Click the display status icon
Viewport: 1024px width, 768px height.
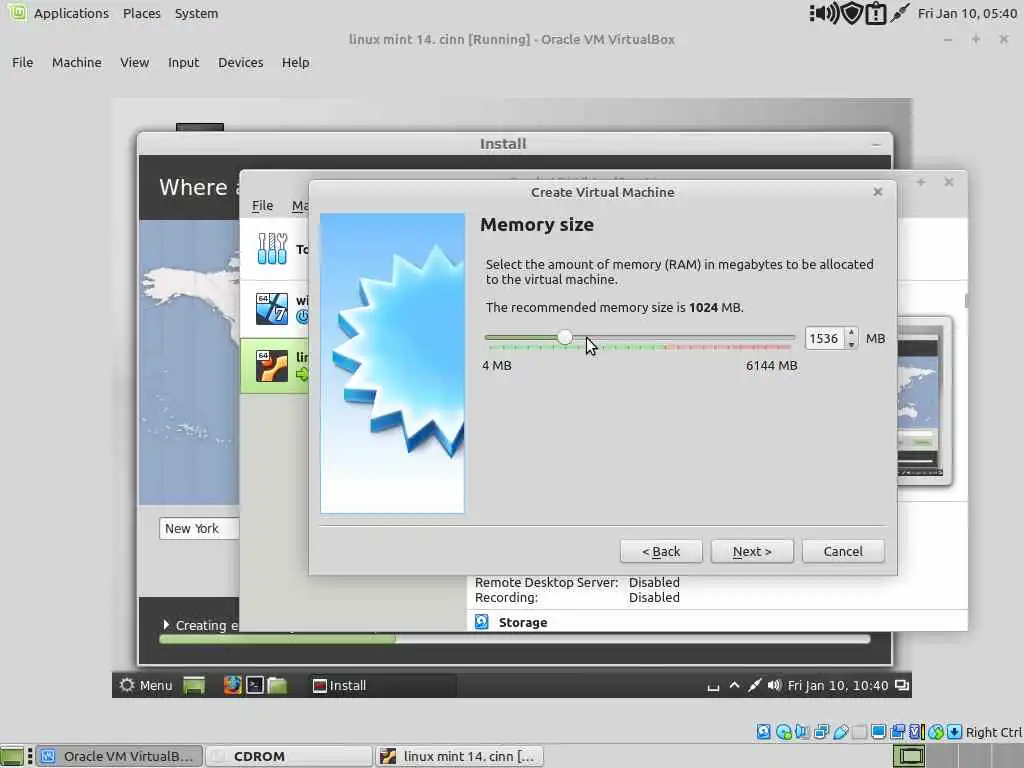[878, 731]
